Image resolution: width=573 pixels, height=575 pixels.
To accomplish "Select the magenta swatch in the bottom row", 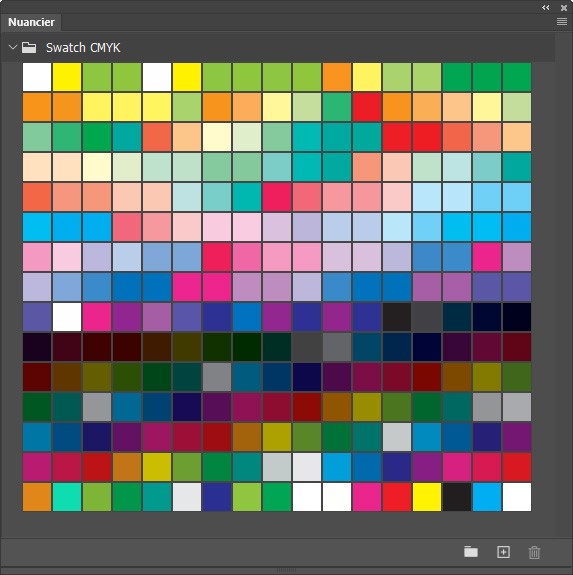I will click(367, 497).
